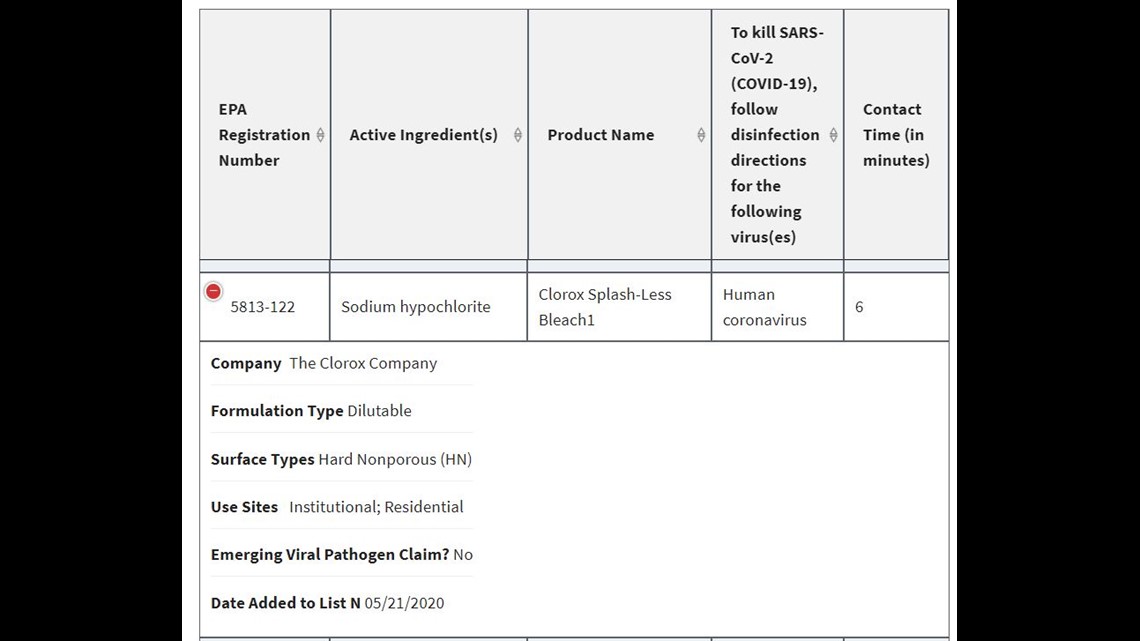Screen dimensions: 1140x641
Task: Click the EPA Registration Number header text
Action: pyautogui.click(x=264, y=134)
